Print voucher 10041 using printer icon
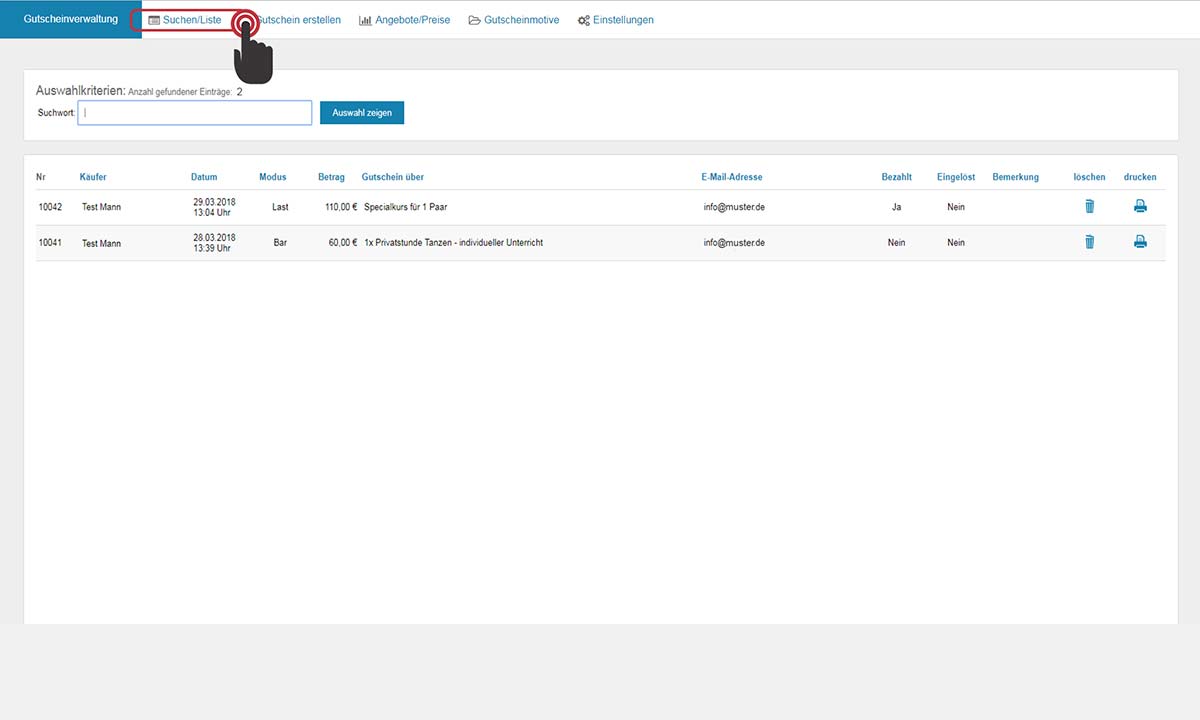The image size is (1200, 720). (x=1139, y=242)
